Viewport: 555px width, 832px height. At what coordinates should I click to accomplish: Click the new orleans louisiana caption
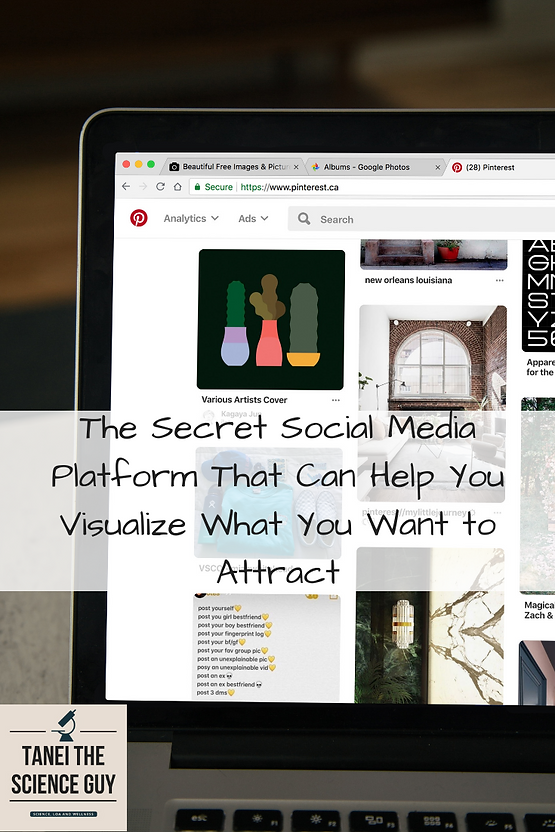coord(408,280)
